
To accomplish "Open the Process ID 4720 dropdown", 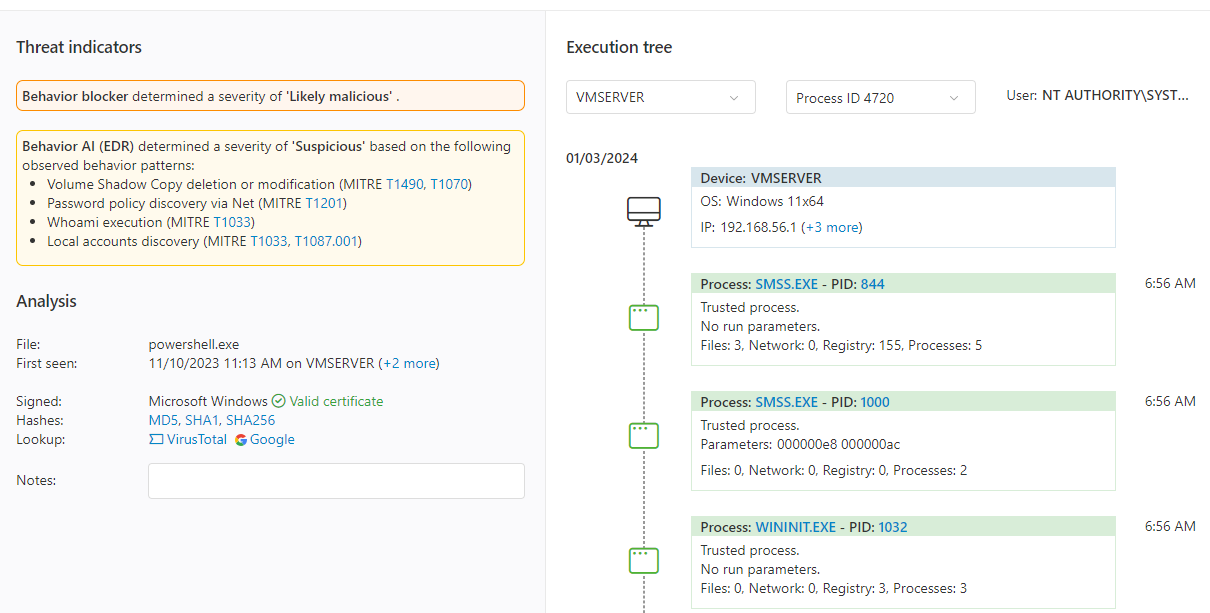I will (880, 97).
